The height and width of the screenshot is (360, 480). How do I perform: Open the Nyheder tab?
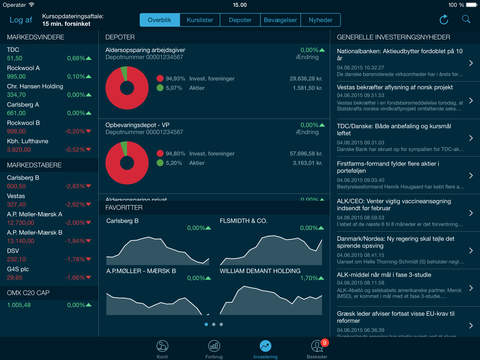point(320,20)
